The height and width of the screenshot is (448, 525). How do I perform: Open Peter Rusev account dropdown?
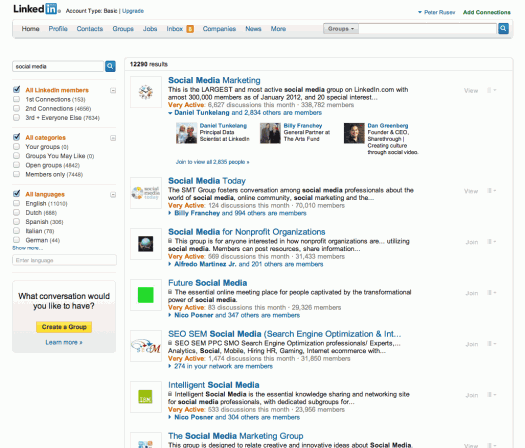(437, 12)
